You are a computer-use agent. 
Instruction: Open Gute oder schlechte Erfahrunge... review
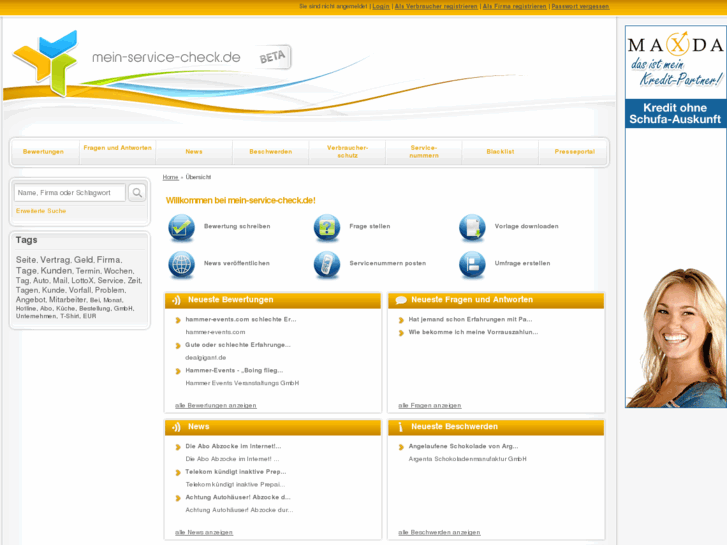point(238,345)
